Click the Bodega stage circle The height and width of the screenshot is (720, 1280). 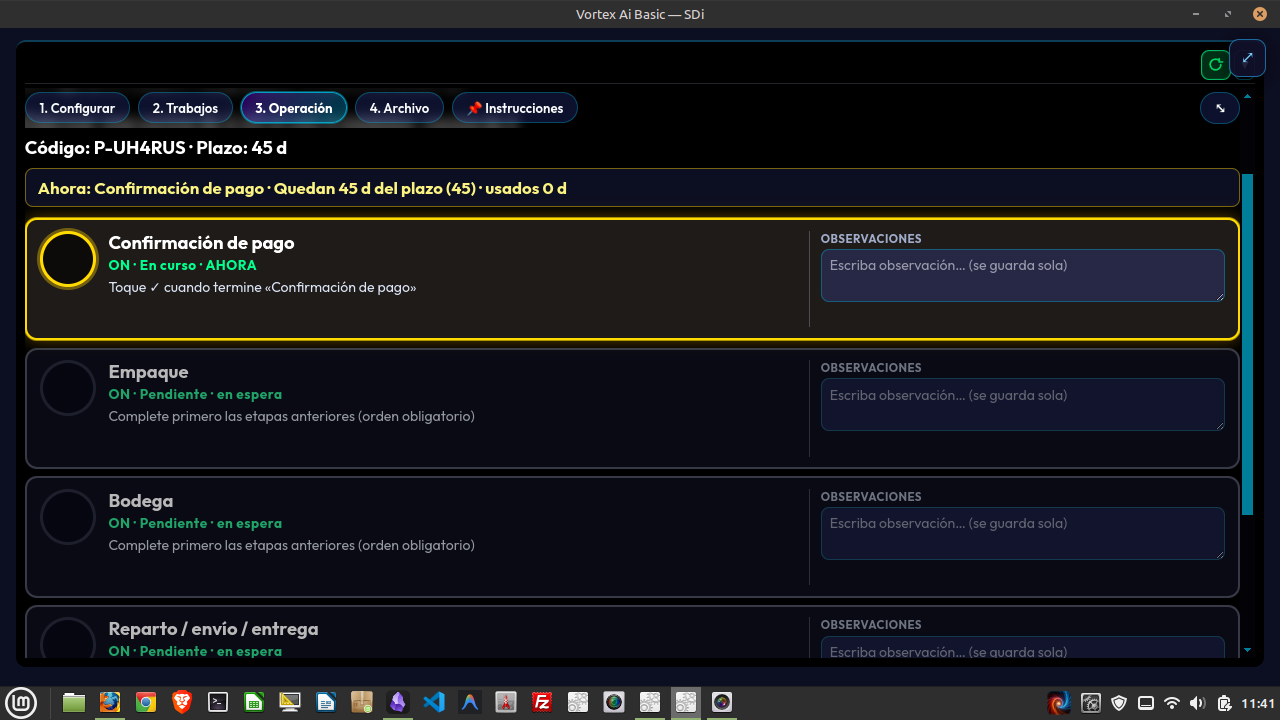click(x=68, y=517)
